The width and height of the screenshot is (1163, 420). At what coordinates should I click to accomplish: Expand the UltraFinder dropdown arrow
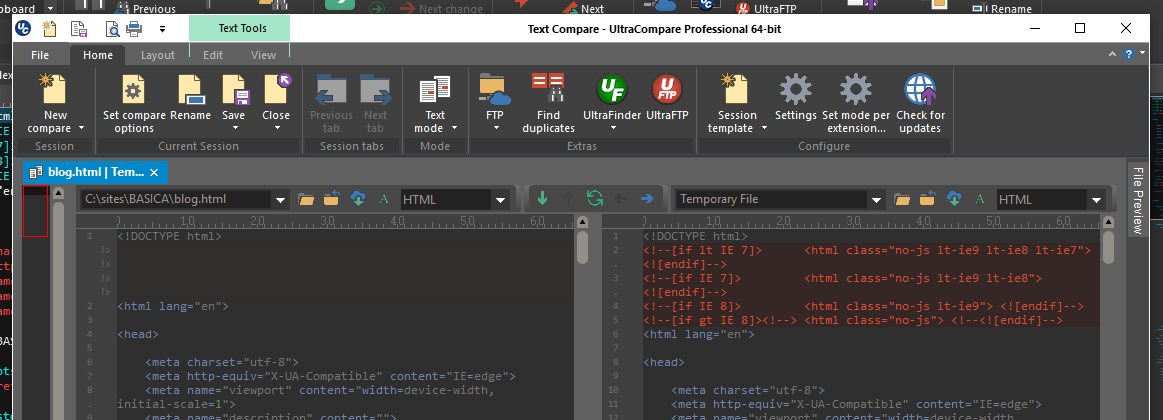click(613, 128)
